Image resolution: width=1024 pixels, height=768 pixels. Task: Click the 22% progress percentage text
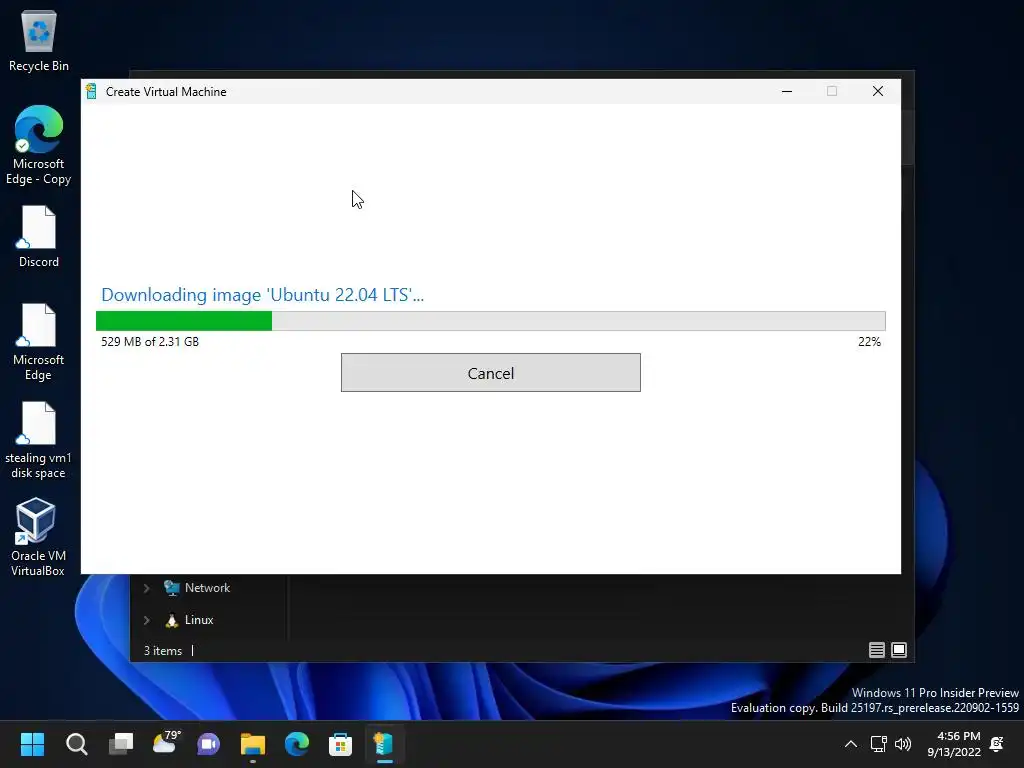pos(869,342)
